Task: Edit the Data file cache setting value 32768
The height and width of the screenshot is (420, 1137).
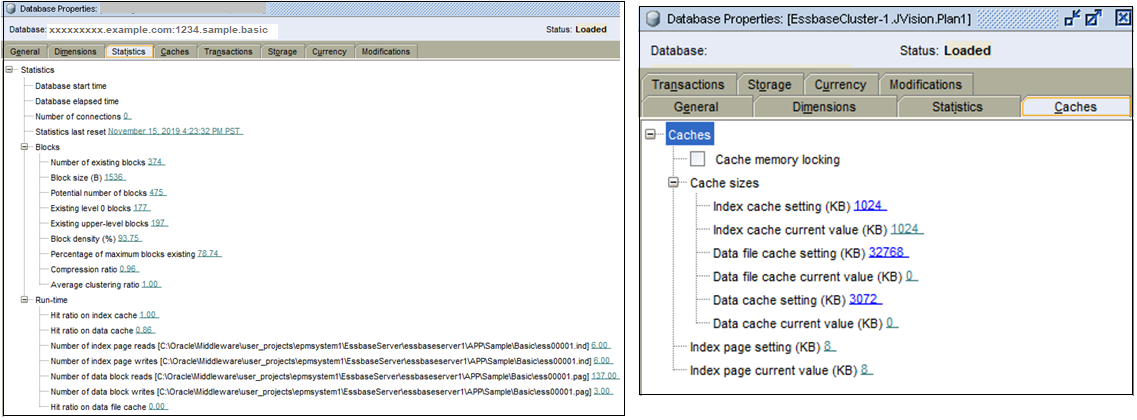Action: 888,253
